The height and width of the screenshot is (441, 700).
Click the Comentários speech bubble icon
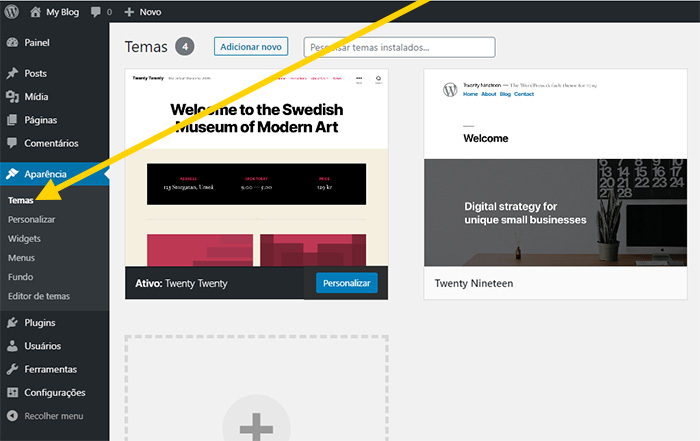click(12, 143)
